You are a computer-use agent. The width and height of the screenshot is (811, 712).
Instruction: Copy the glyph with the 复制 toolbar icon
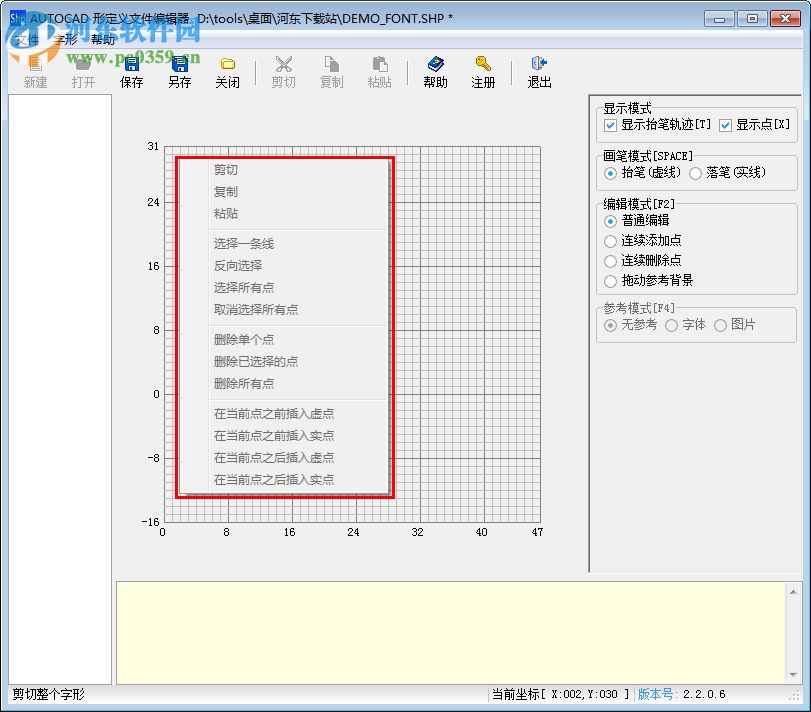click(331, 70)
